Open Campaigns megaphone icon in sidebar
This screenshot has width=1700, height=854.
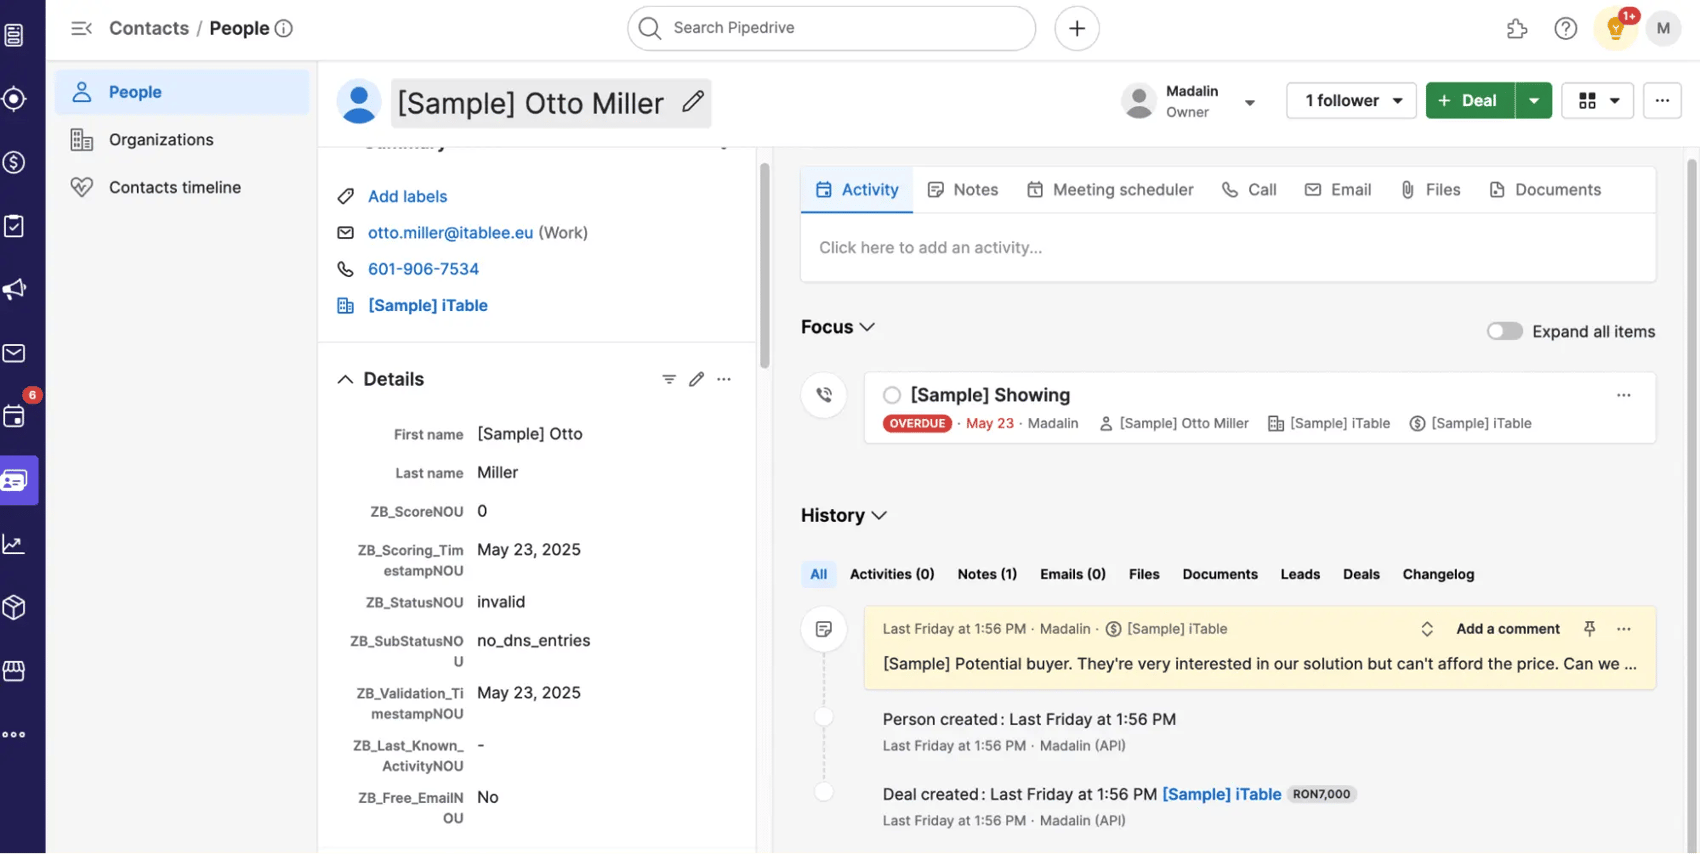(x=15, y=290)
